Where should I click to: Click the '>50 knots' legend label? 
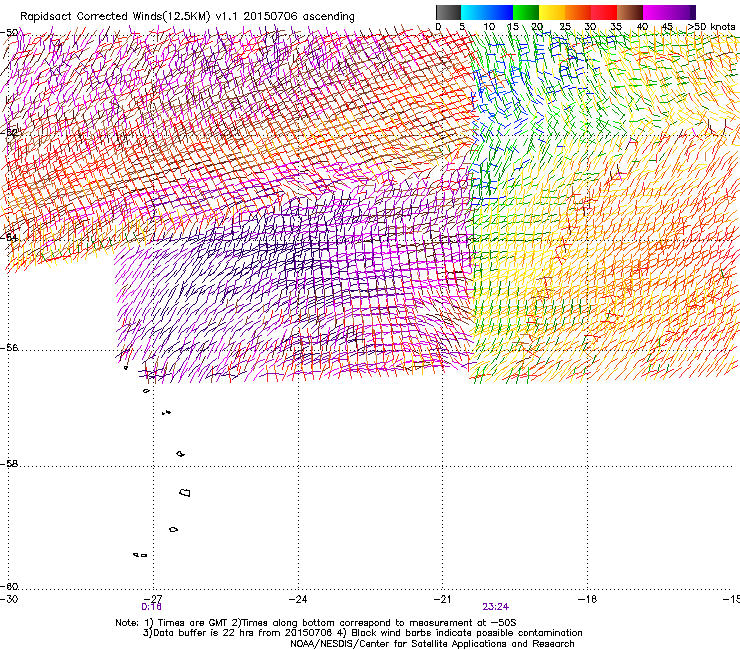pos(711,27)
